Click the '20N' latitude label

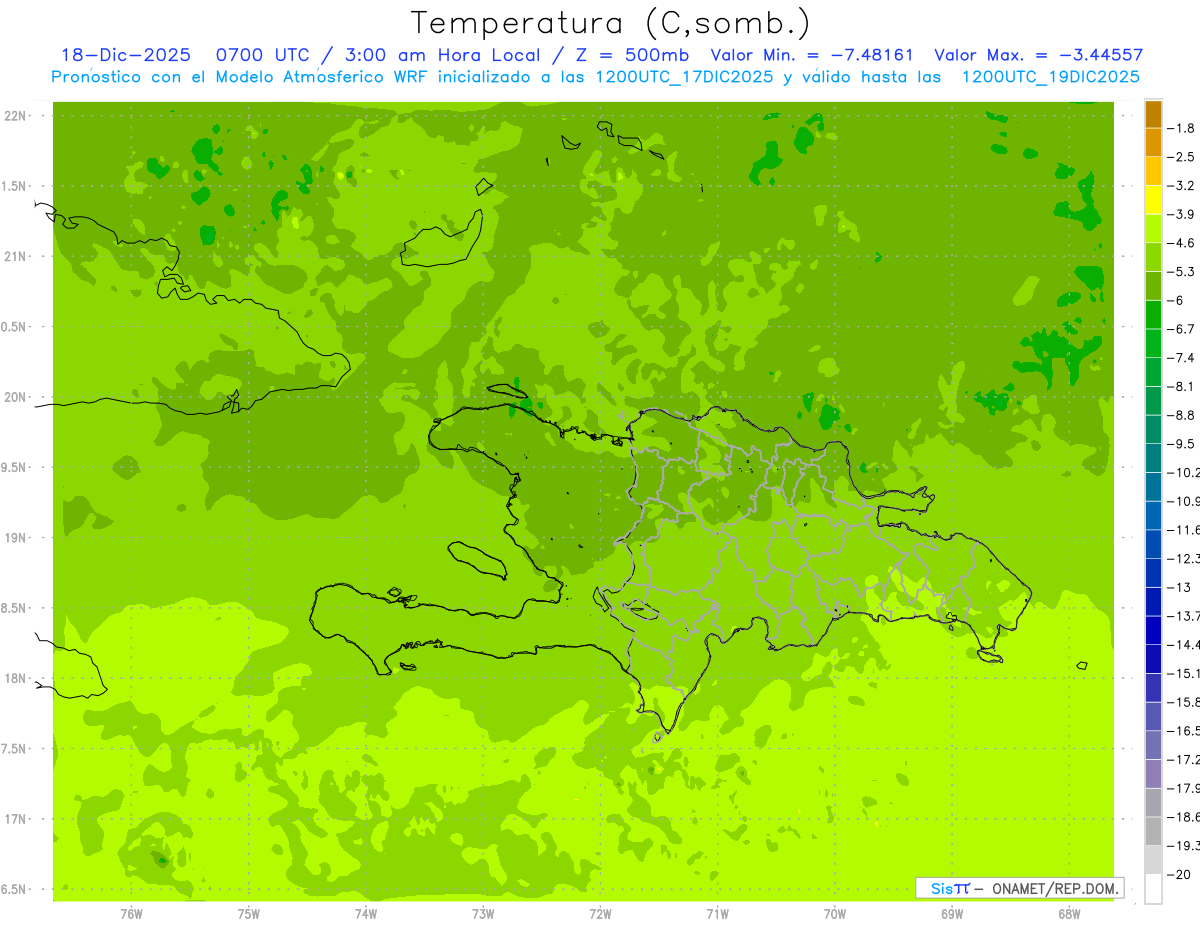pos(17,397)
